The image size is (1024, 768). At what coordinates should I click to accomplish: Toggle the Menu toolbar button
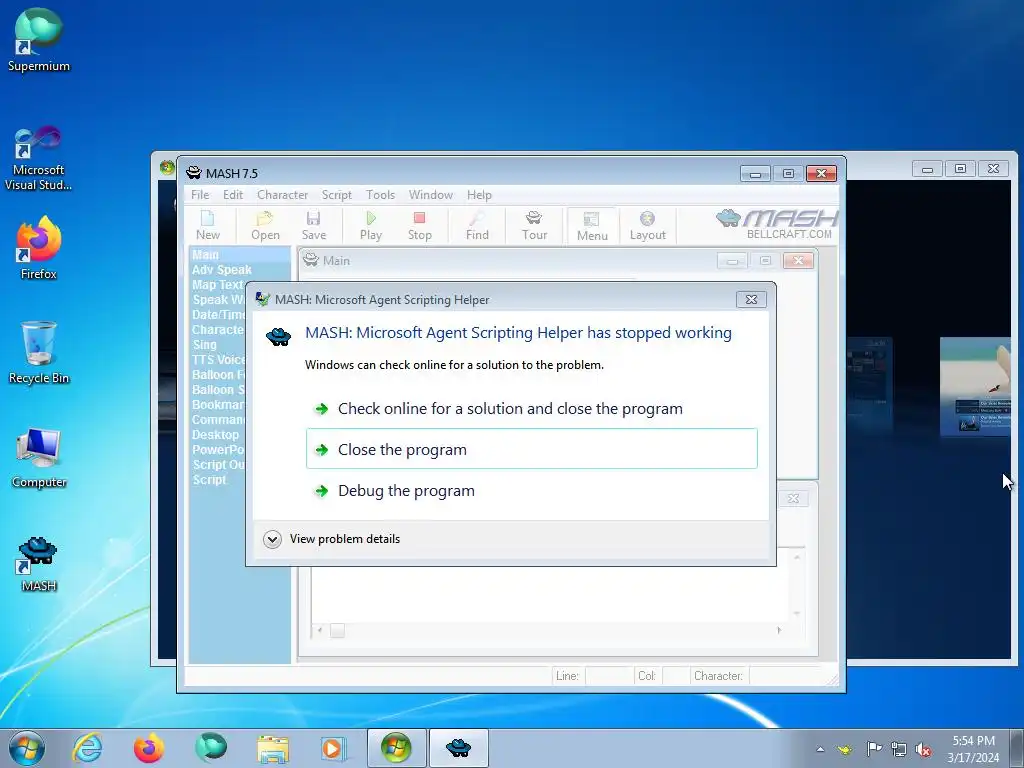point(592,226)
